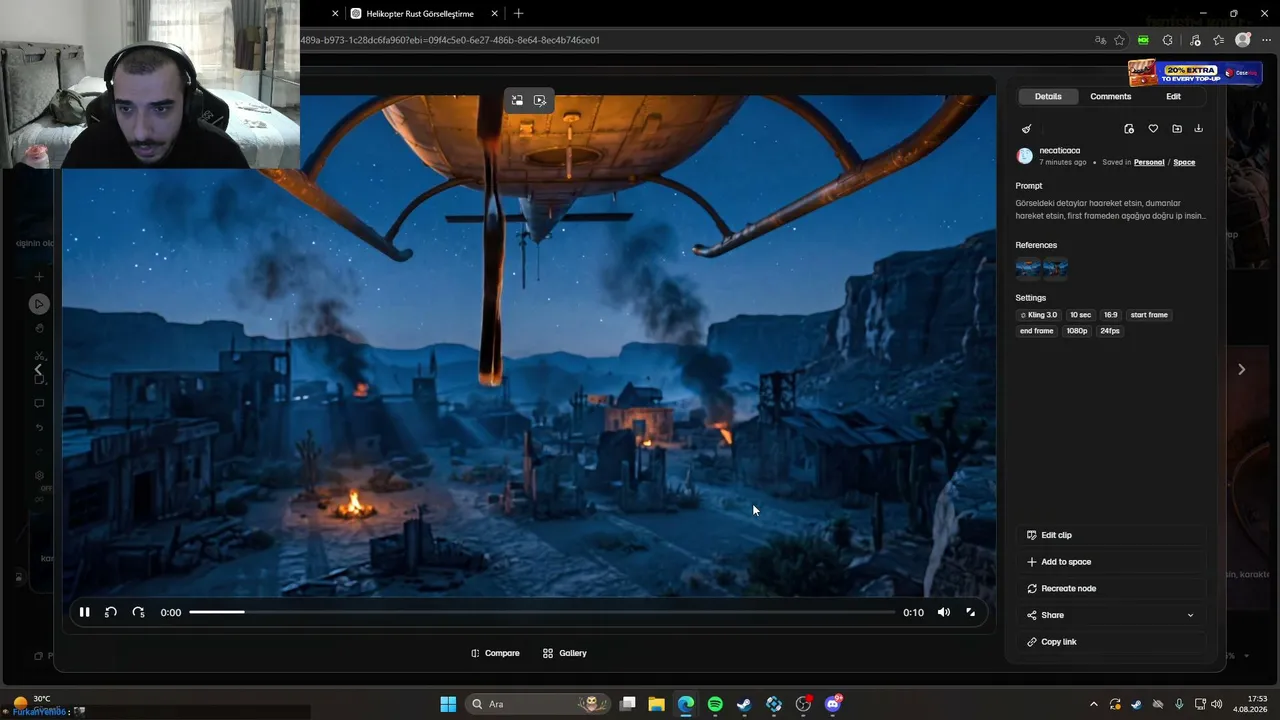
Task: Show hidden system tray icons
Action: pyautogui.click(x=1093, y=704)
